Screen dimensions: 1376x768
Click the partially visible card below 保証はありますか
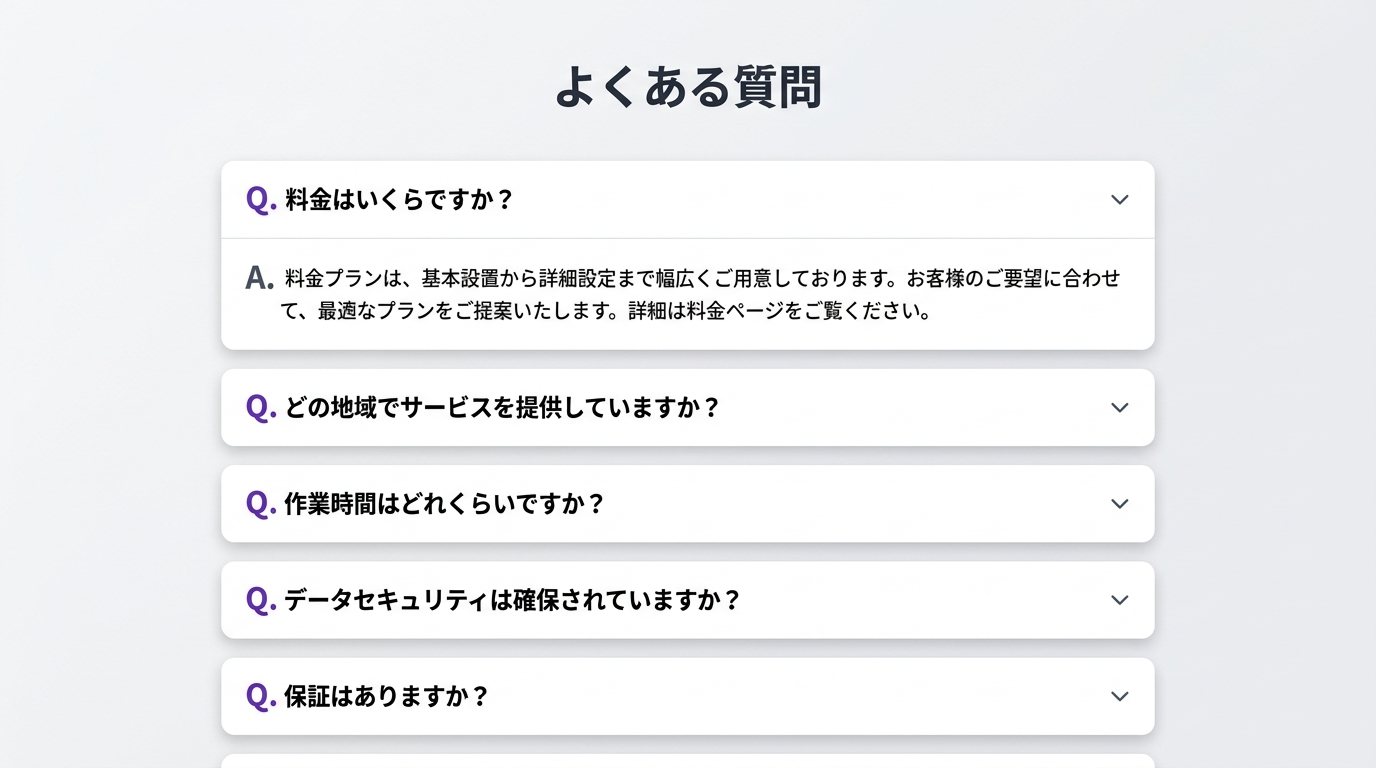pyautogui.click(x=688, y=761)
